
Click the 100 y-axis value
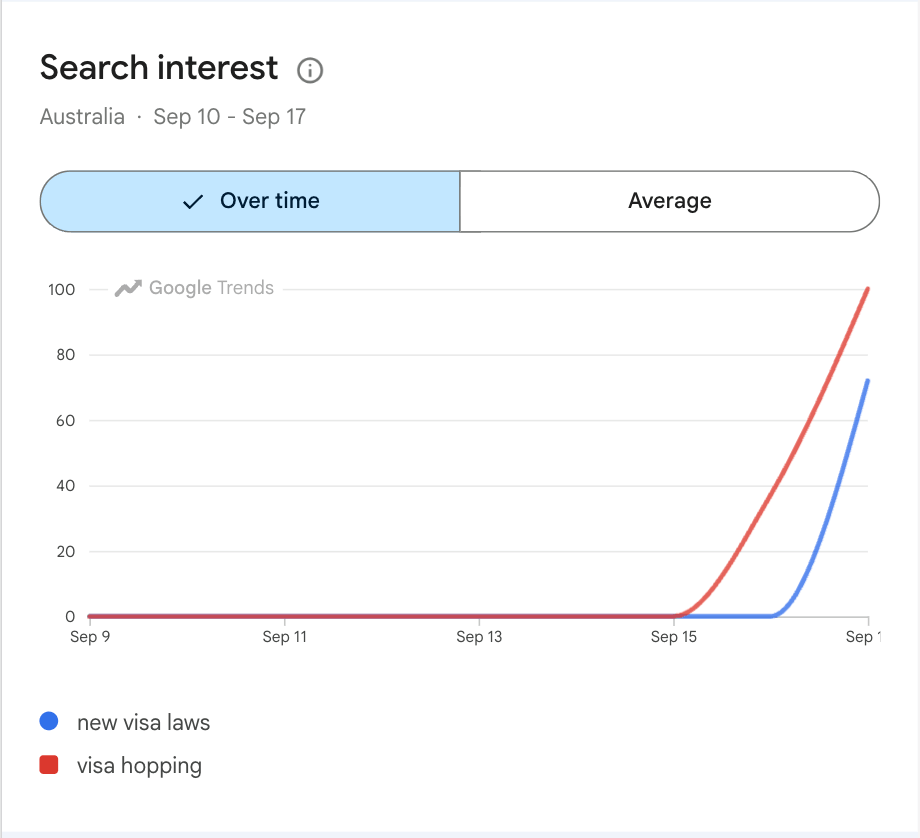[62, 289]
